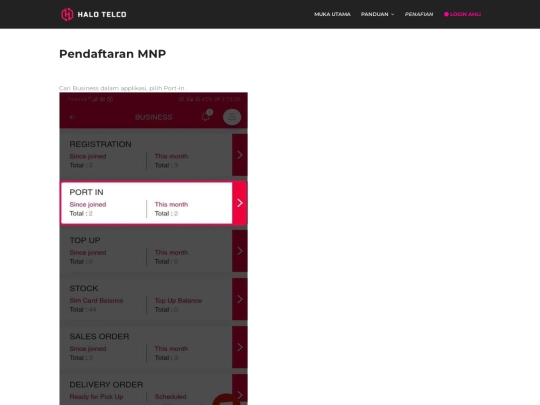Screen dimensions: 540x405
Task: Click Sim Card Balance label in STOCK
Action: [x=96, y=301]
